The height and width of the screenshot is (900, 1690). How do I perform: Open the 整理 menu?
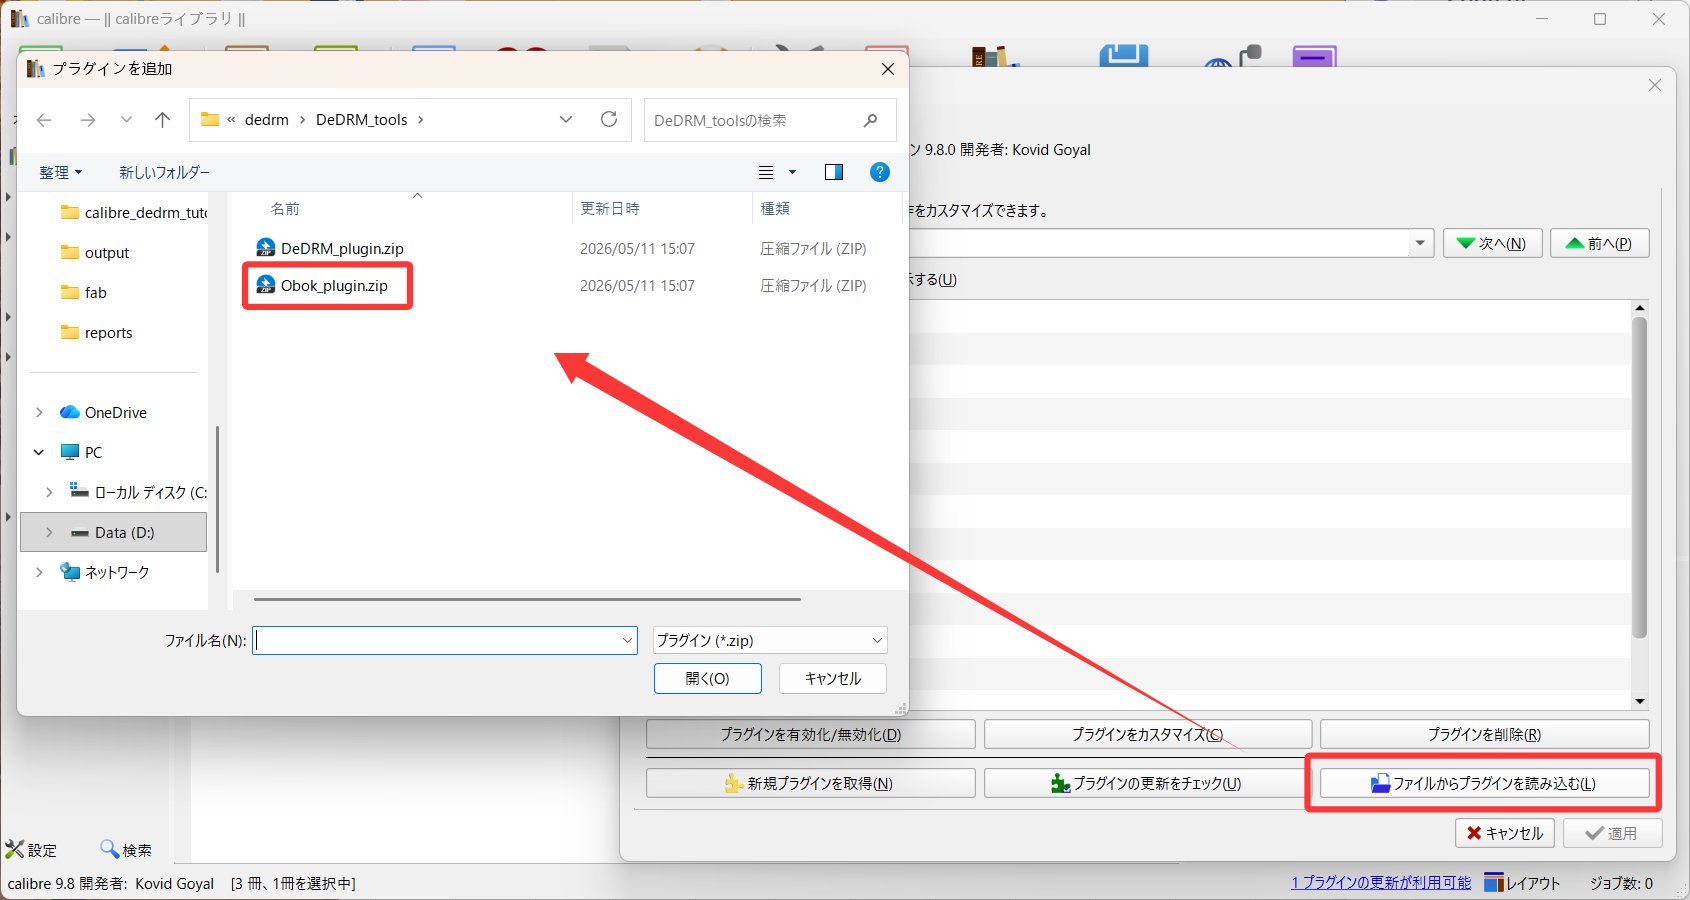pyautogui.click(x=61, y=172)
